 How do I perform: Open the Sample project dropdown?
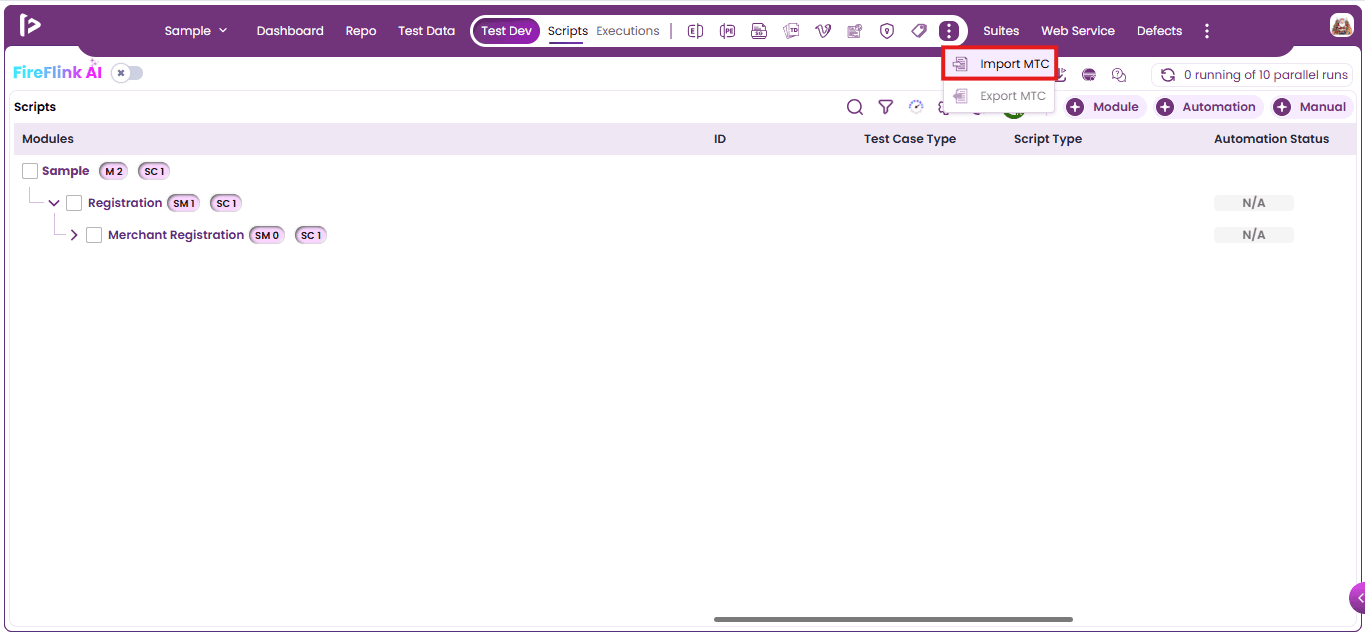point(196,31)
